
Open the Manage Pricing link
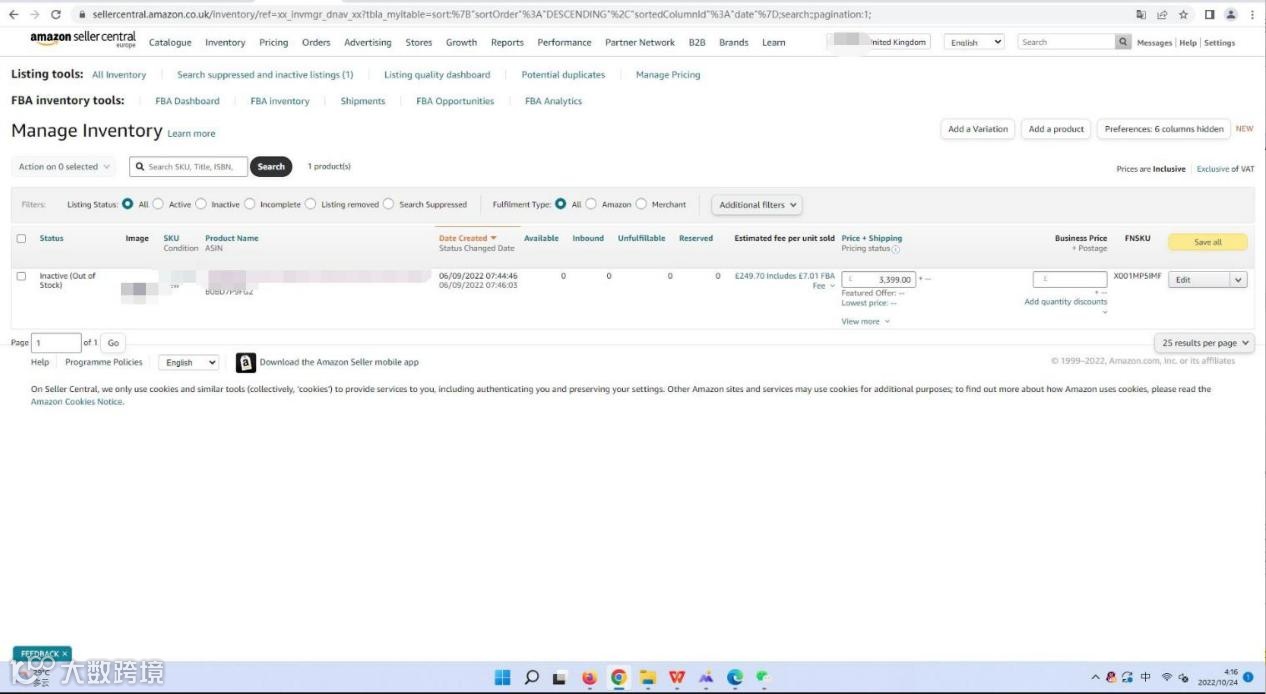[668, 75]
